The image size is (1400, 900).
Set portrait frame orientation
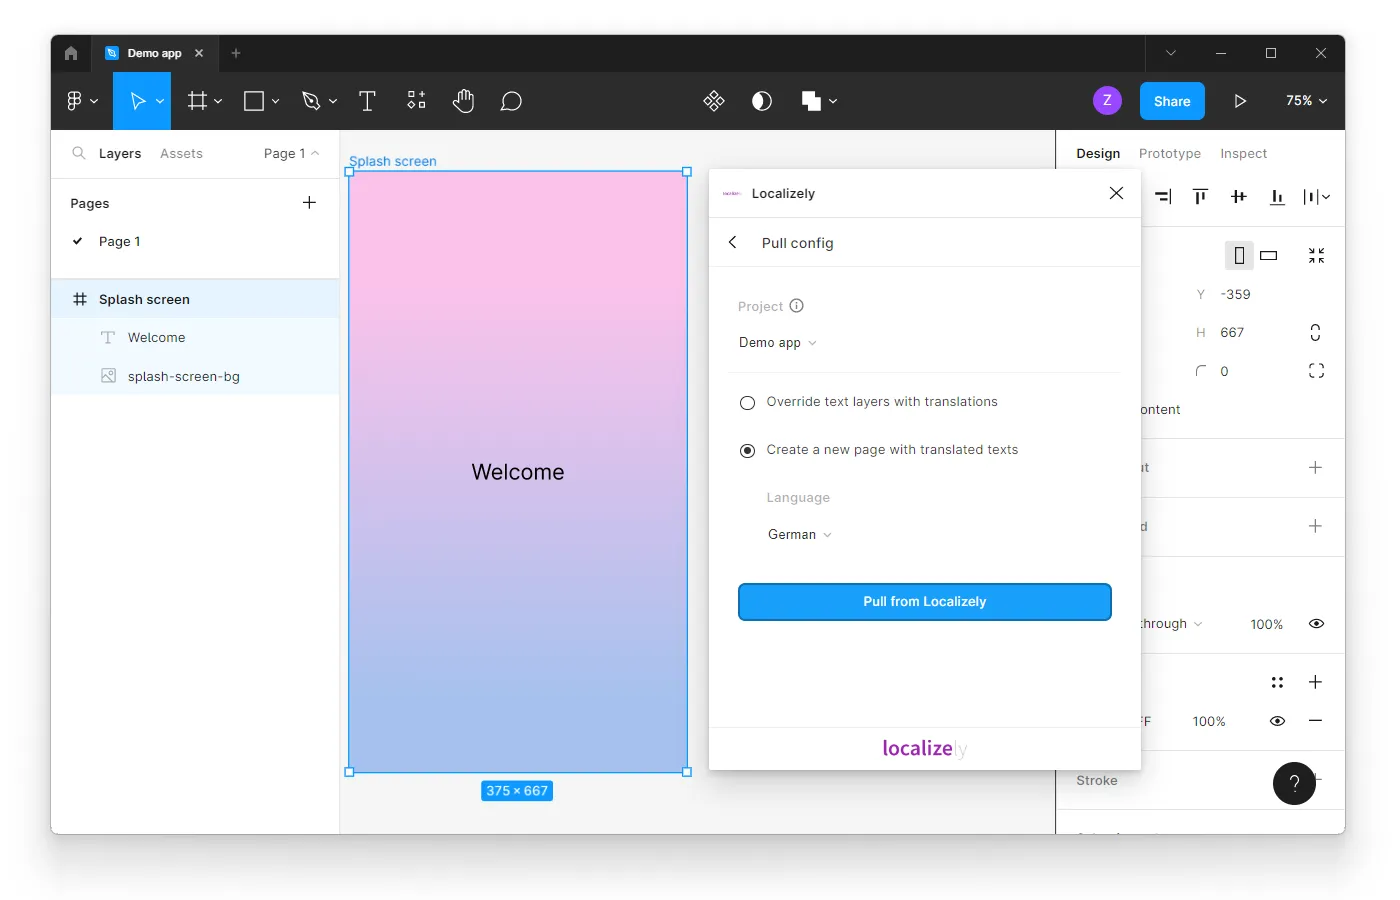1239,256
